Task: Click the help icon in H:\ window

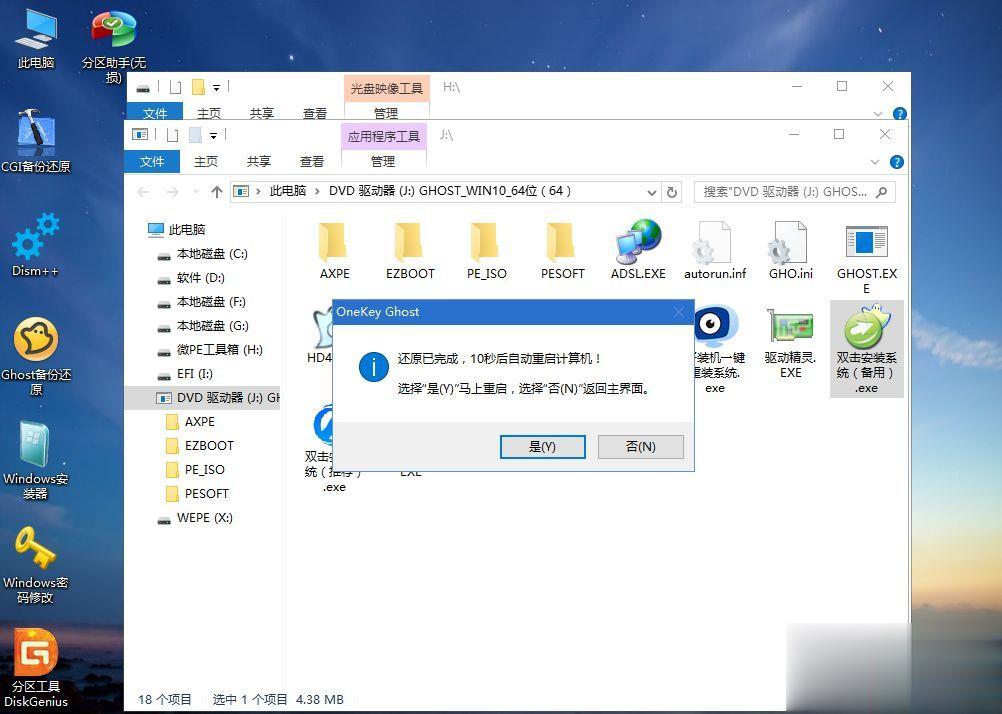Action: (x=899, y=114)
